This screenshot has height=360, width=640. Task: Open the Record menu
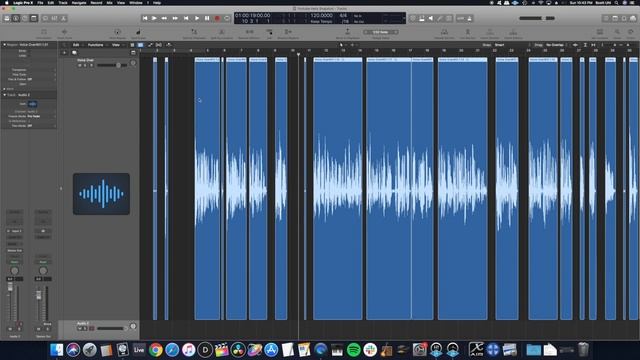(96, 3)
